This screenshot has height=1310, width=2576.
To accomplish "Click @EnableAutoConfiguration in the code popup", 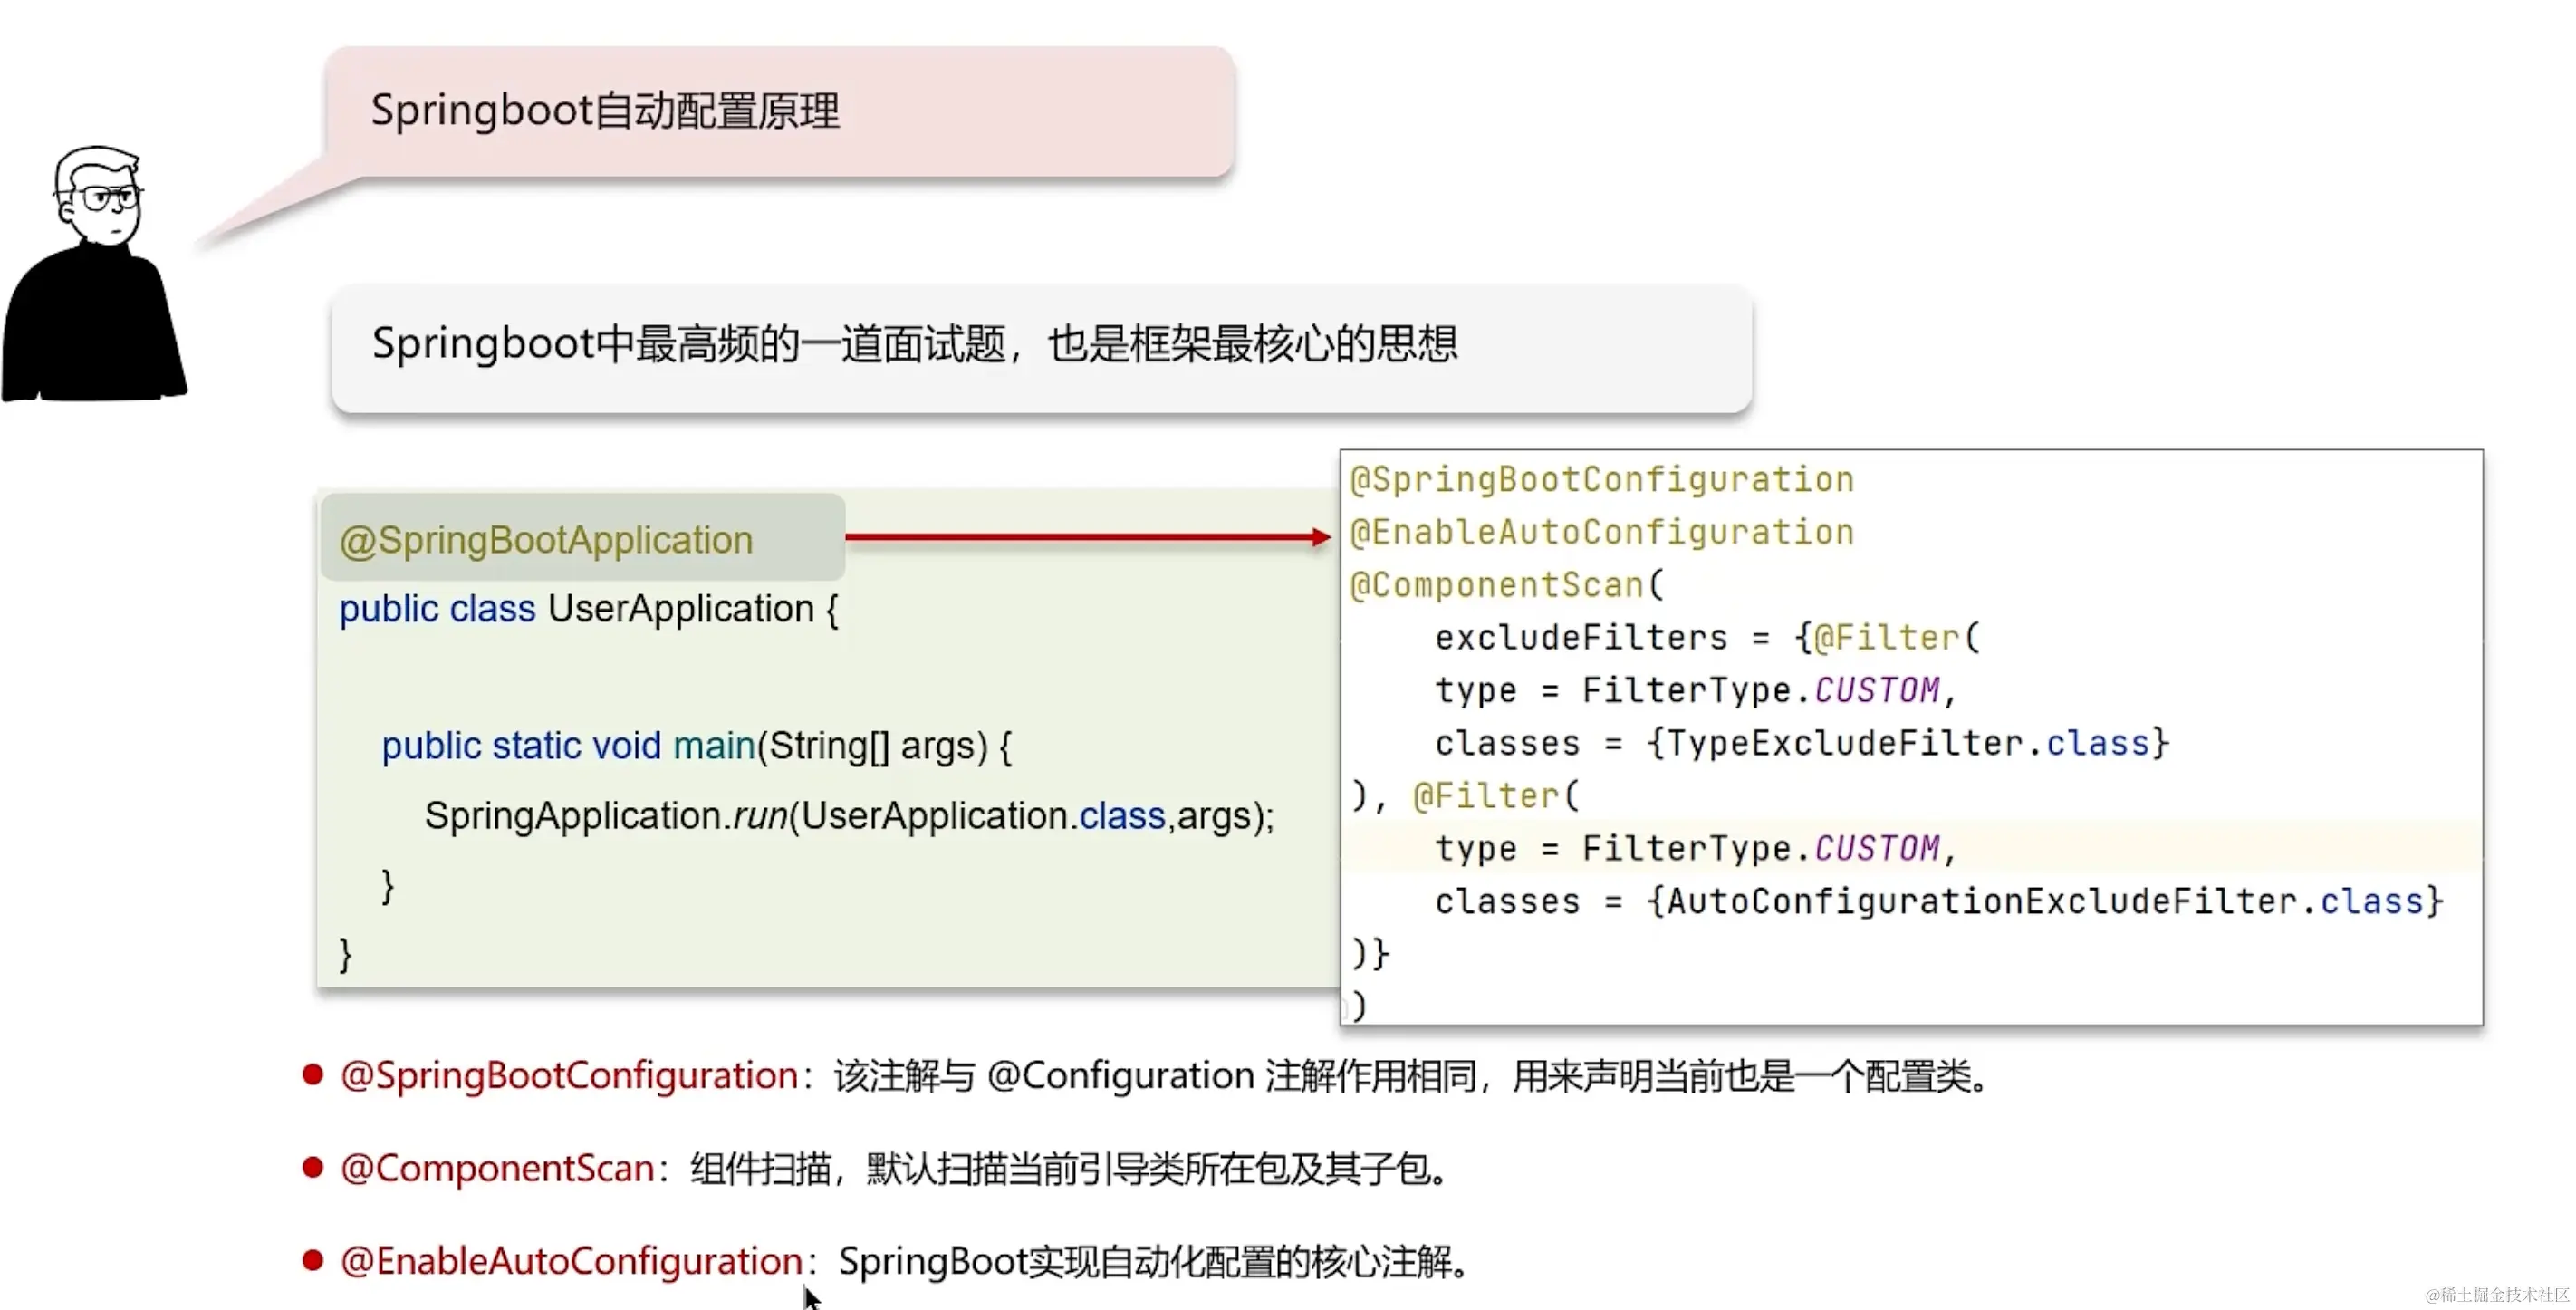I will coord(1602,532).
